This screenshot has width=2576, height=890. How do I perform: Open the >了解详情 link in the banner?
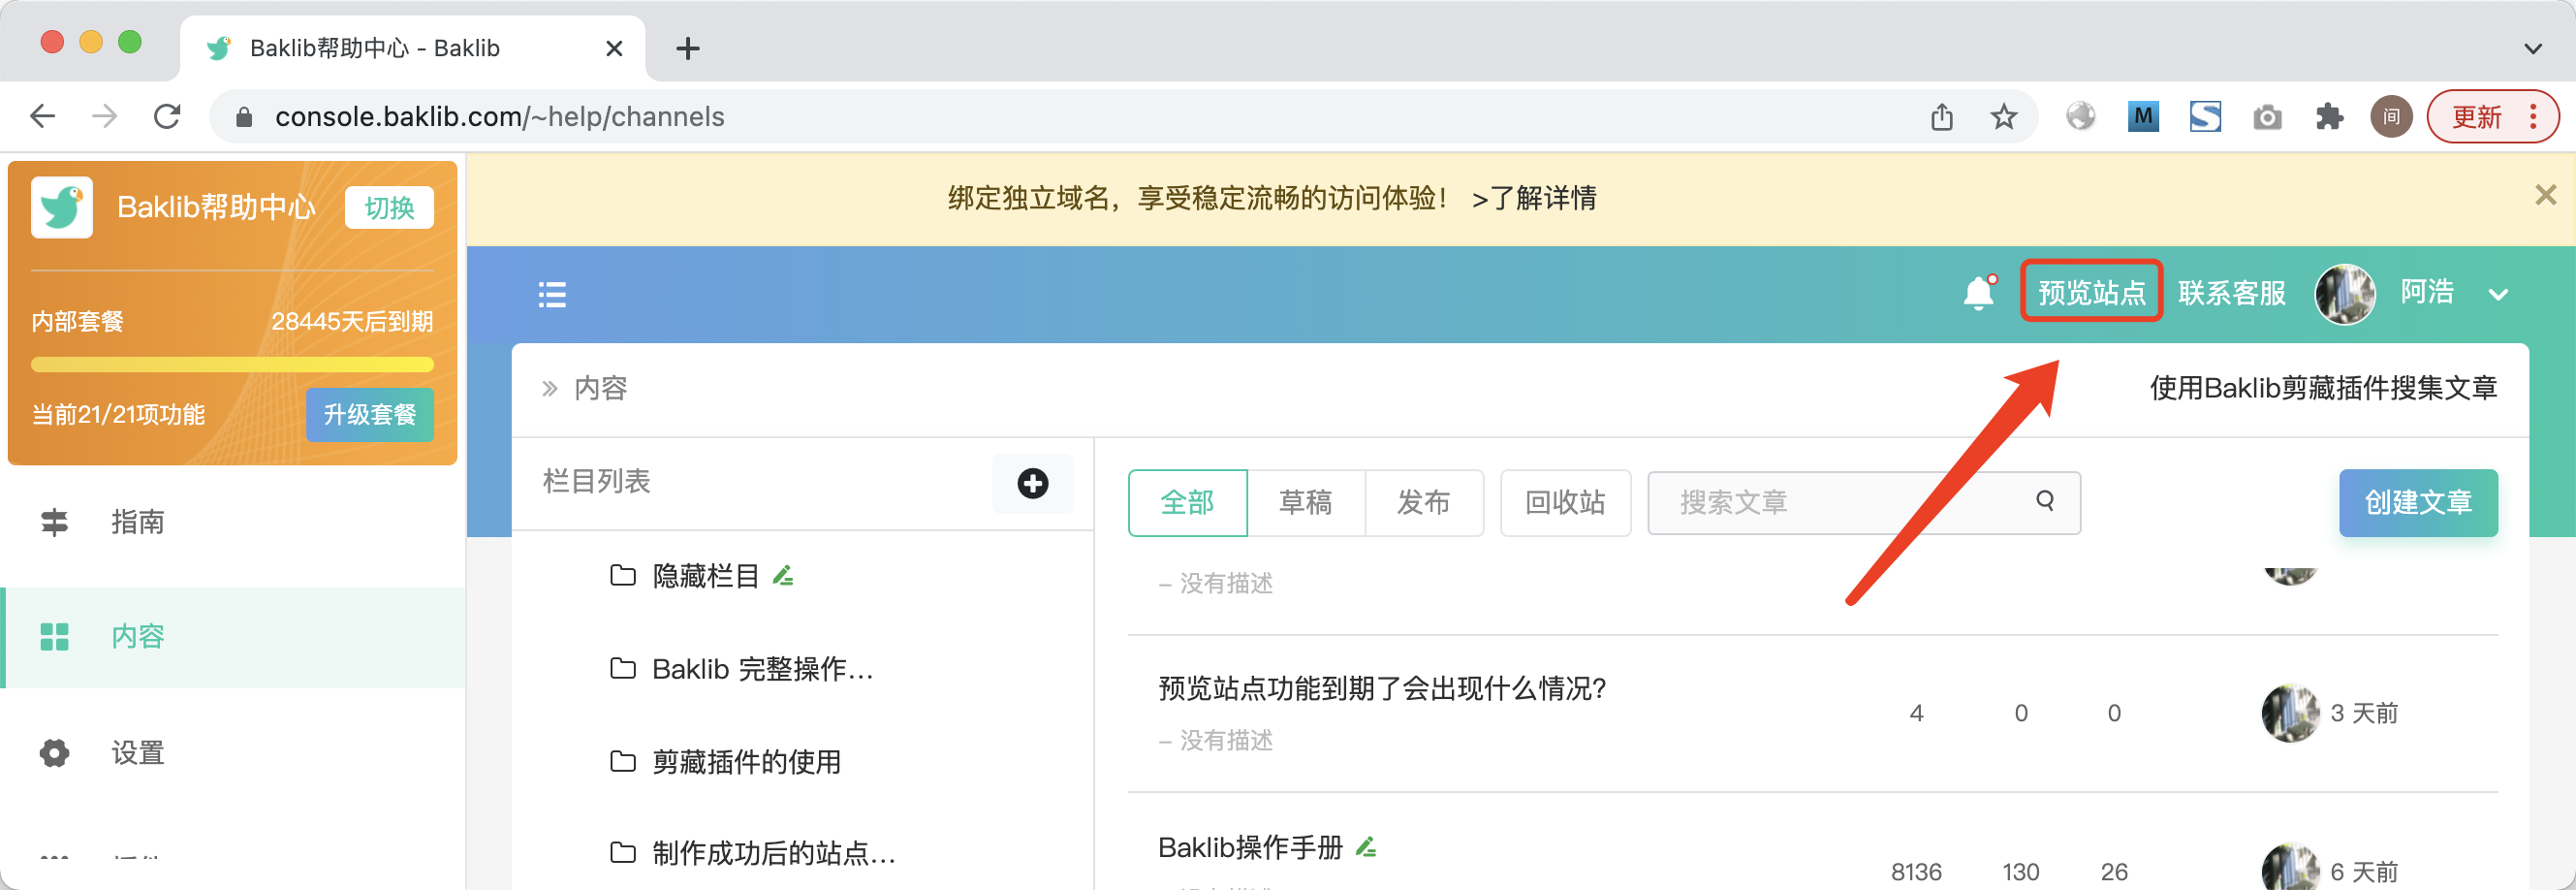tap(1533, 198)
